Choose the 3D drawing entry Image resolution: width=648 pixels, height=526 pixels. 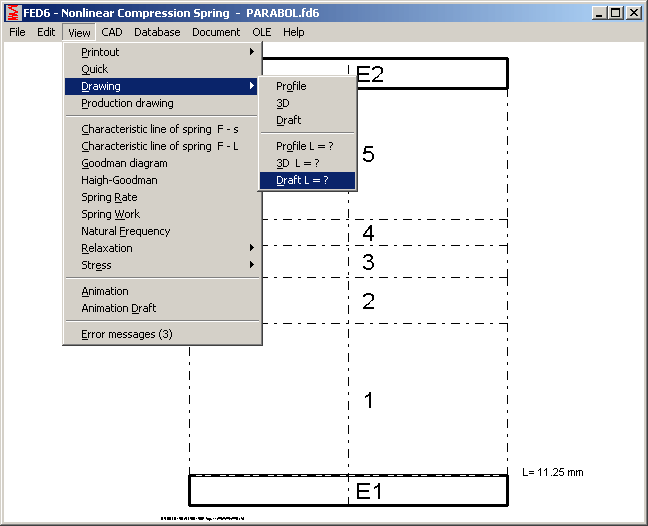click(x=283, y=103)
